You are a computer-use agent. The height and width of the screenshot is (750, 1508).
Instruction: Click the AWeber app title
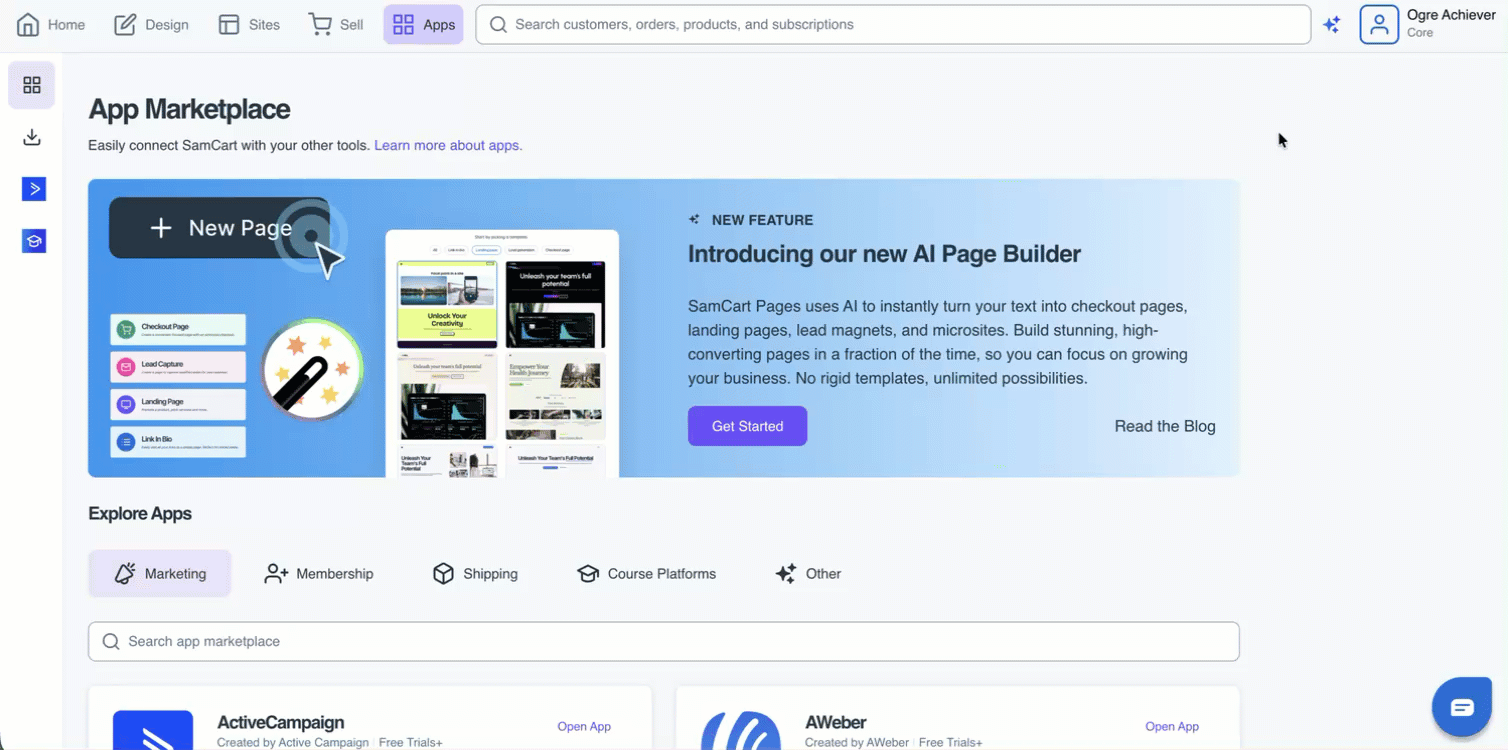click(836, 722)
